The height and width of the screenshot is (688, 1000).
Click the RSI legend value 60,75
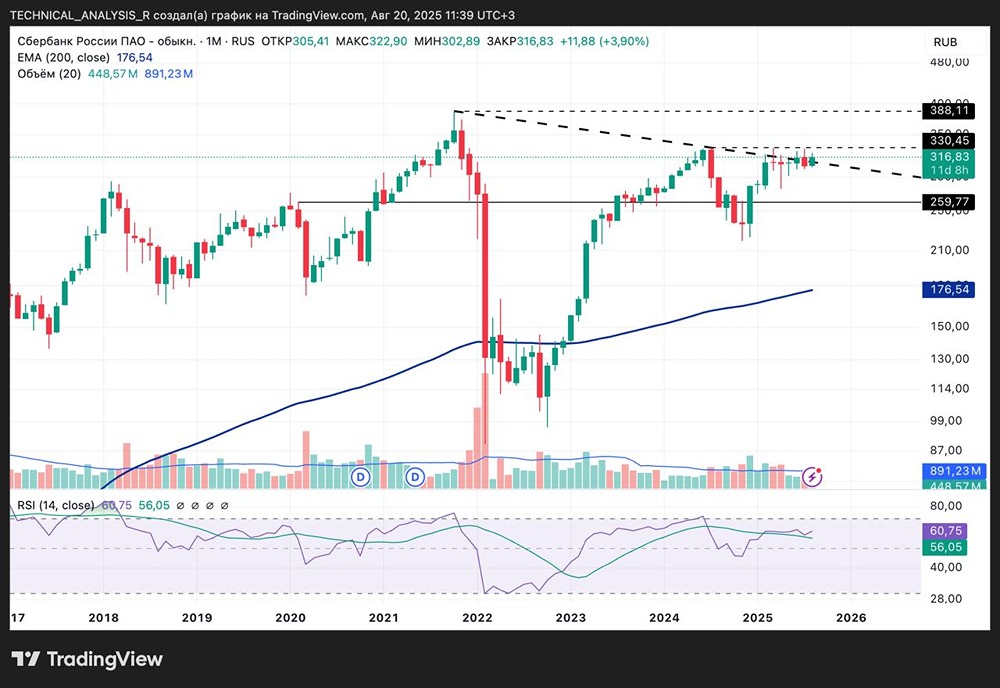pos(117,506)
